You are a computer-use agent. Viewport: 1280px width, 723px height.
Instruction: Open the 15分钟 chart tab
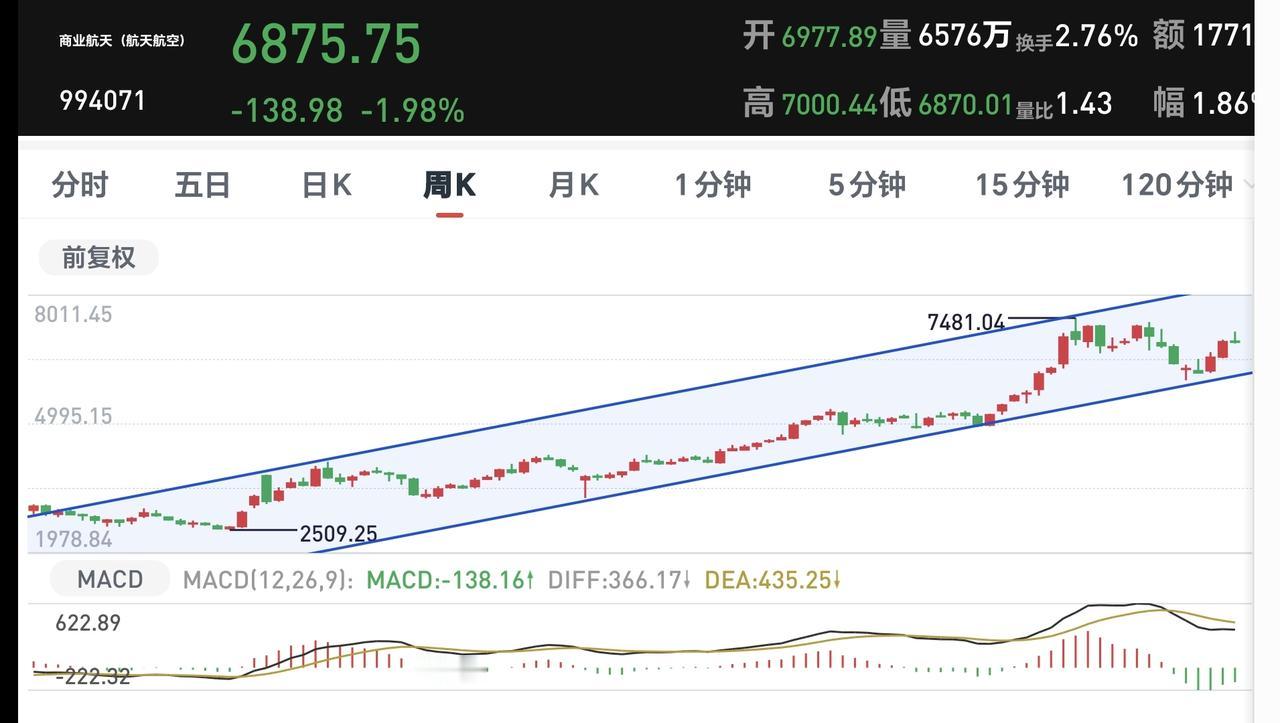pos(1022,185)
